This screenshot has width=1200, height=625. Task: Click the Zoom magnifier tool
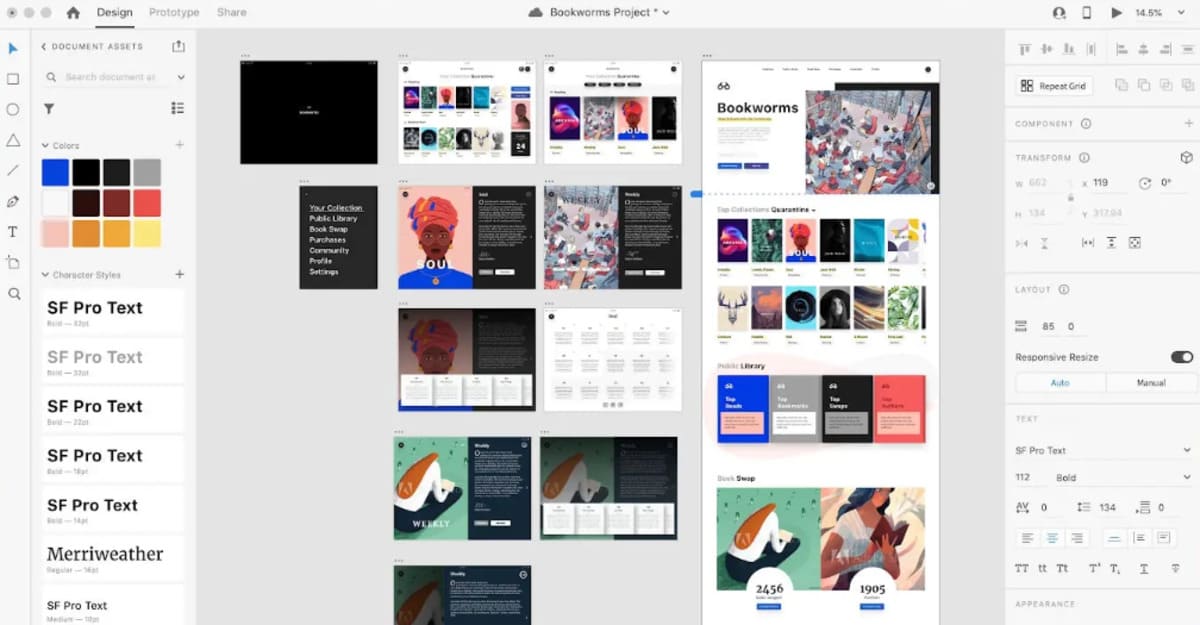click(x=13, y=294)
